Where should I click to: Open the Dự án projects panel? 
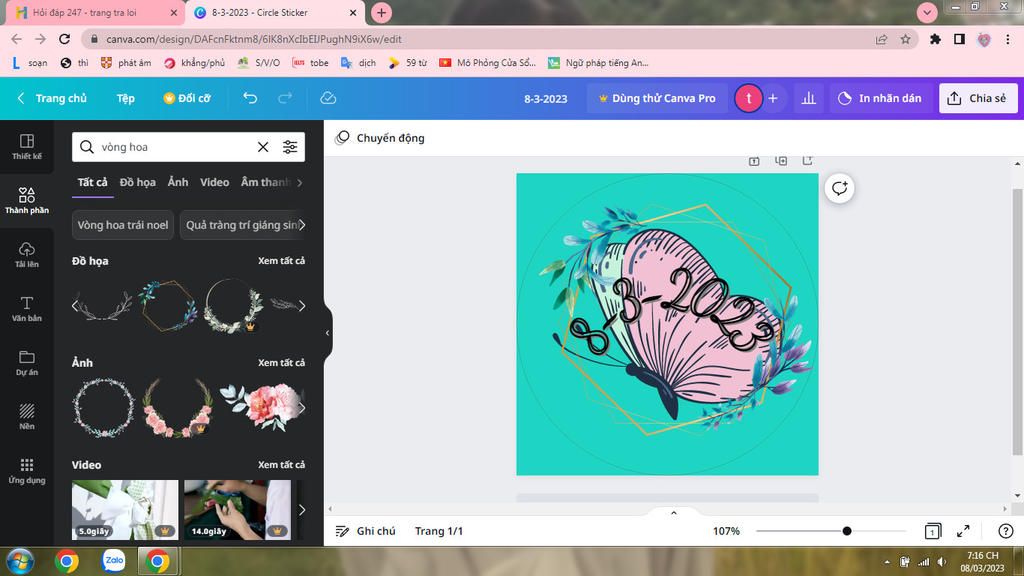point(27,363)
